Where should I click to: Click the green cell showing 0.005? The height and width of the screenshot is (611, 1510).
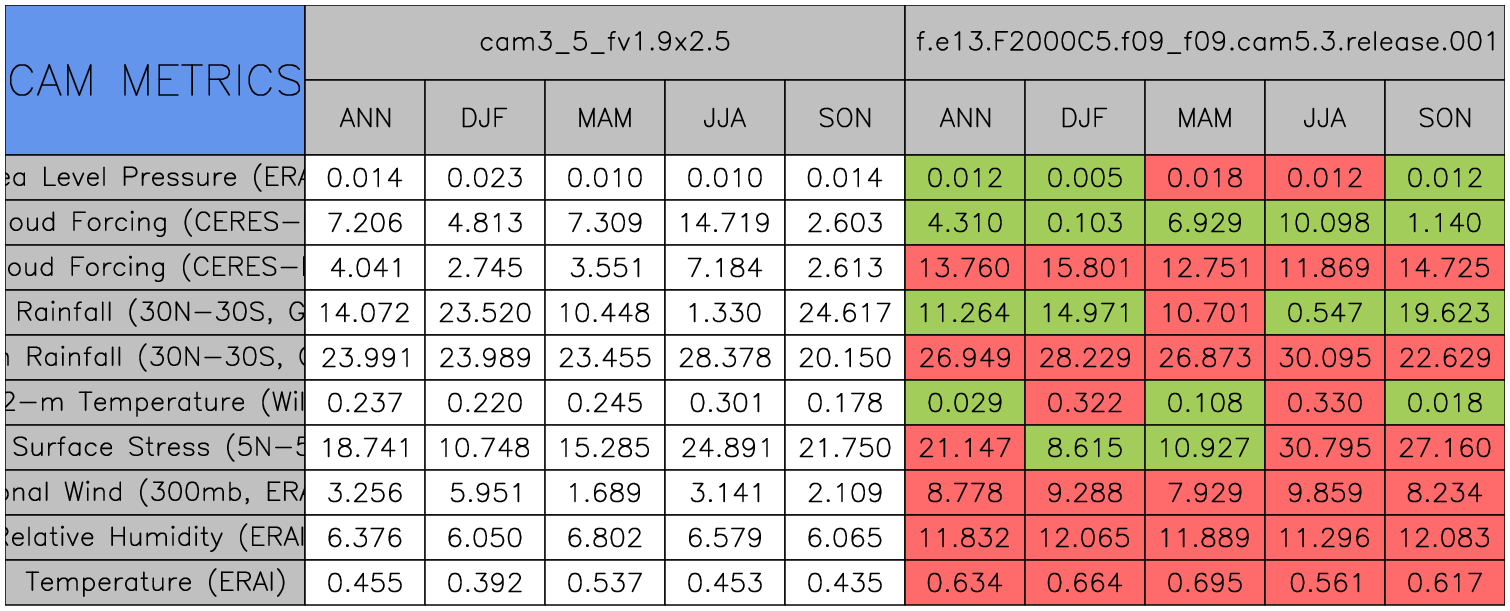pyautogui.click(x=1084, y=178)
